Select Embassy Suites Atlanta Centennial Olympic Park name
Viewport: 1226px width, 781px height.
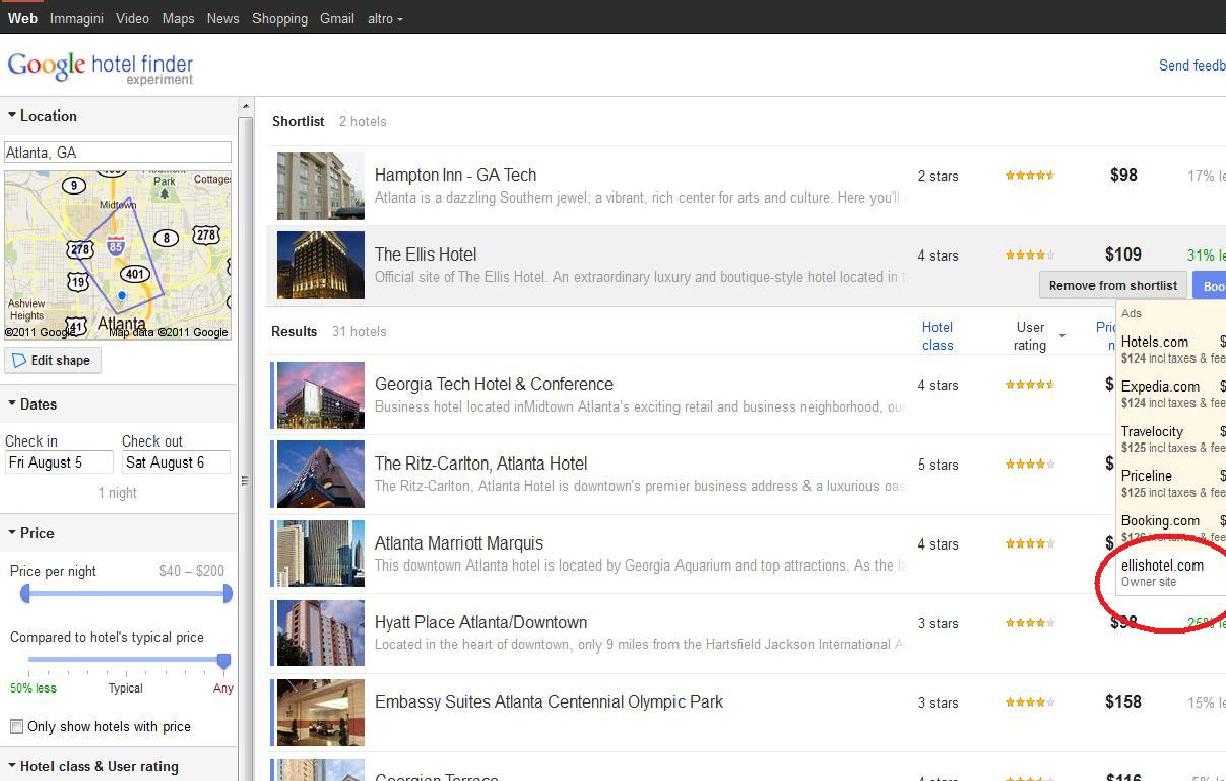coord(549,702)
